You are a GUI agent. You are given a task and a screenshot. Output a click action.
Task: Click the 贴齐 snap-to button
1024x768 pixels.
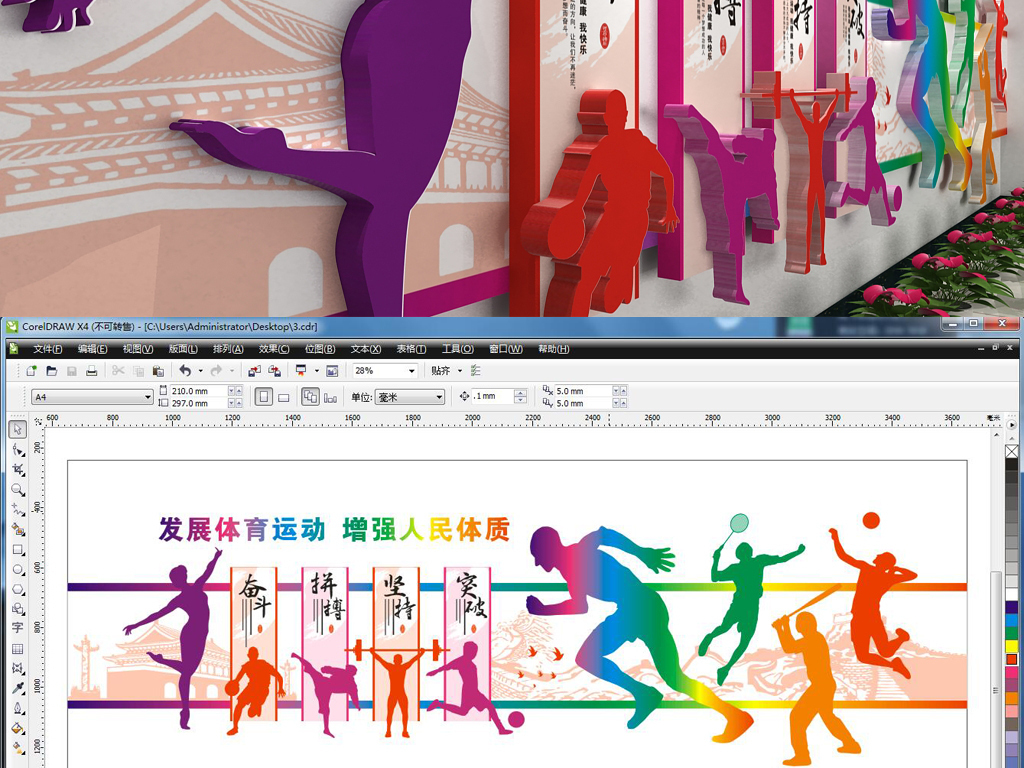pyautogui.click(x=441, y=371)
